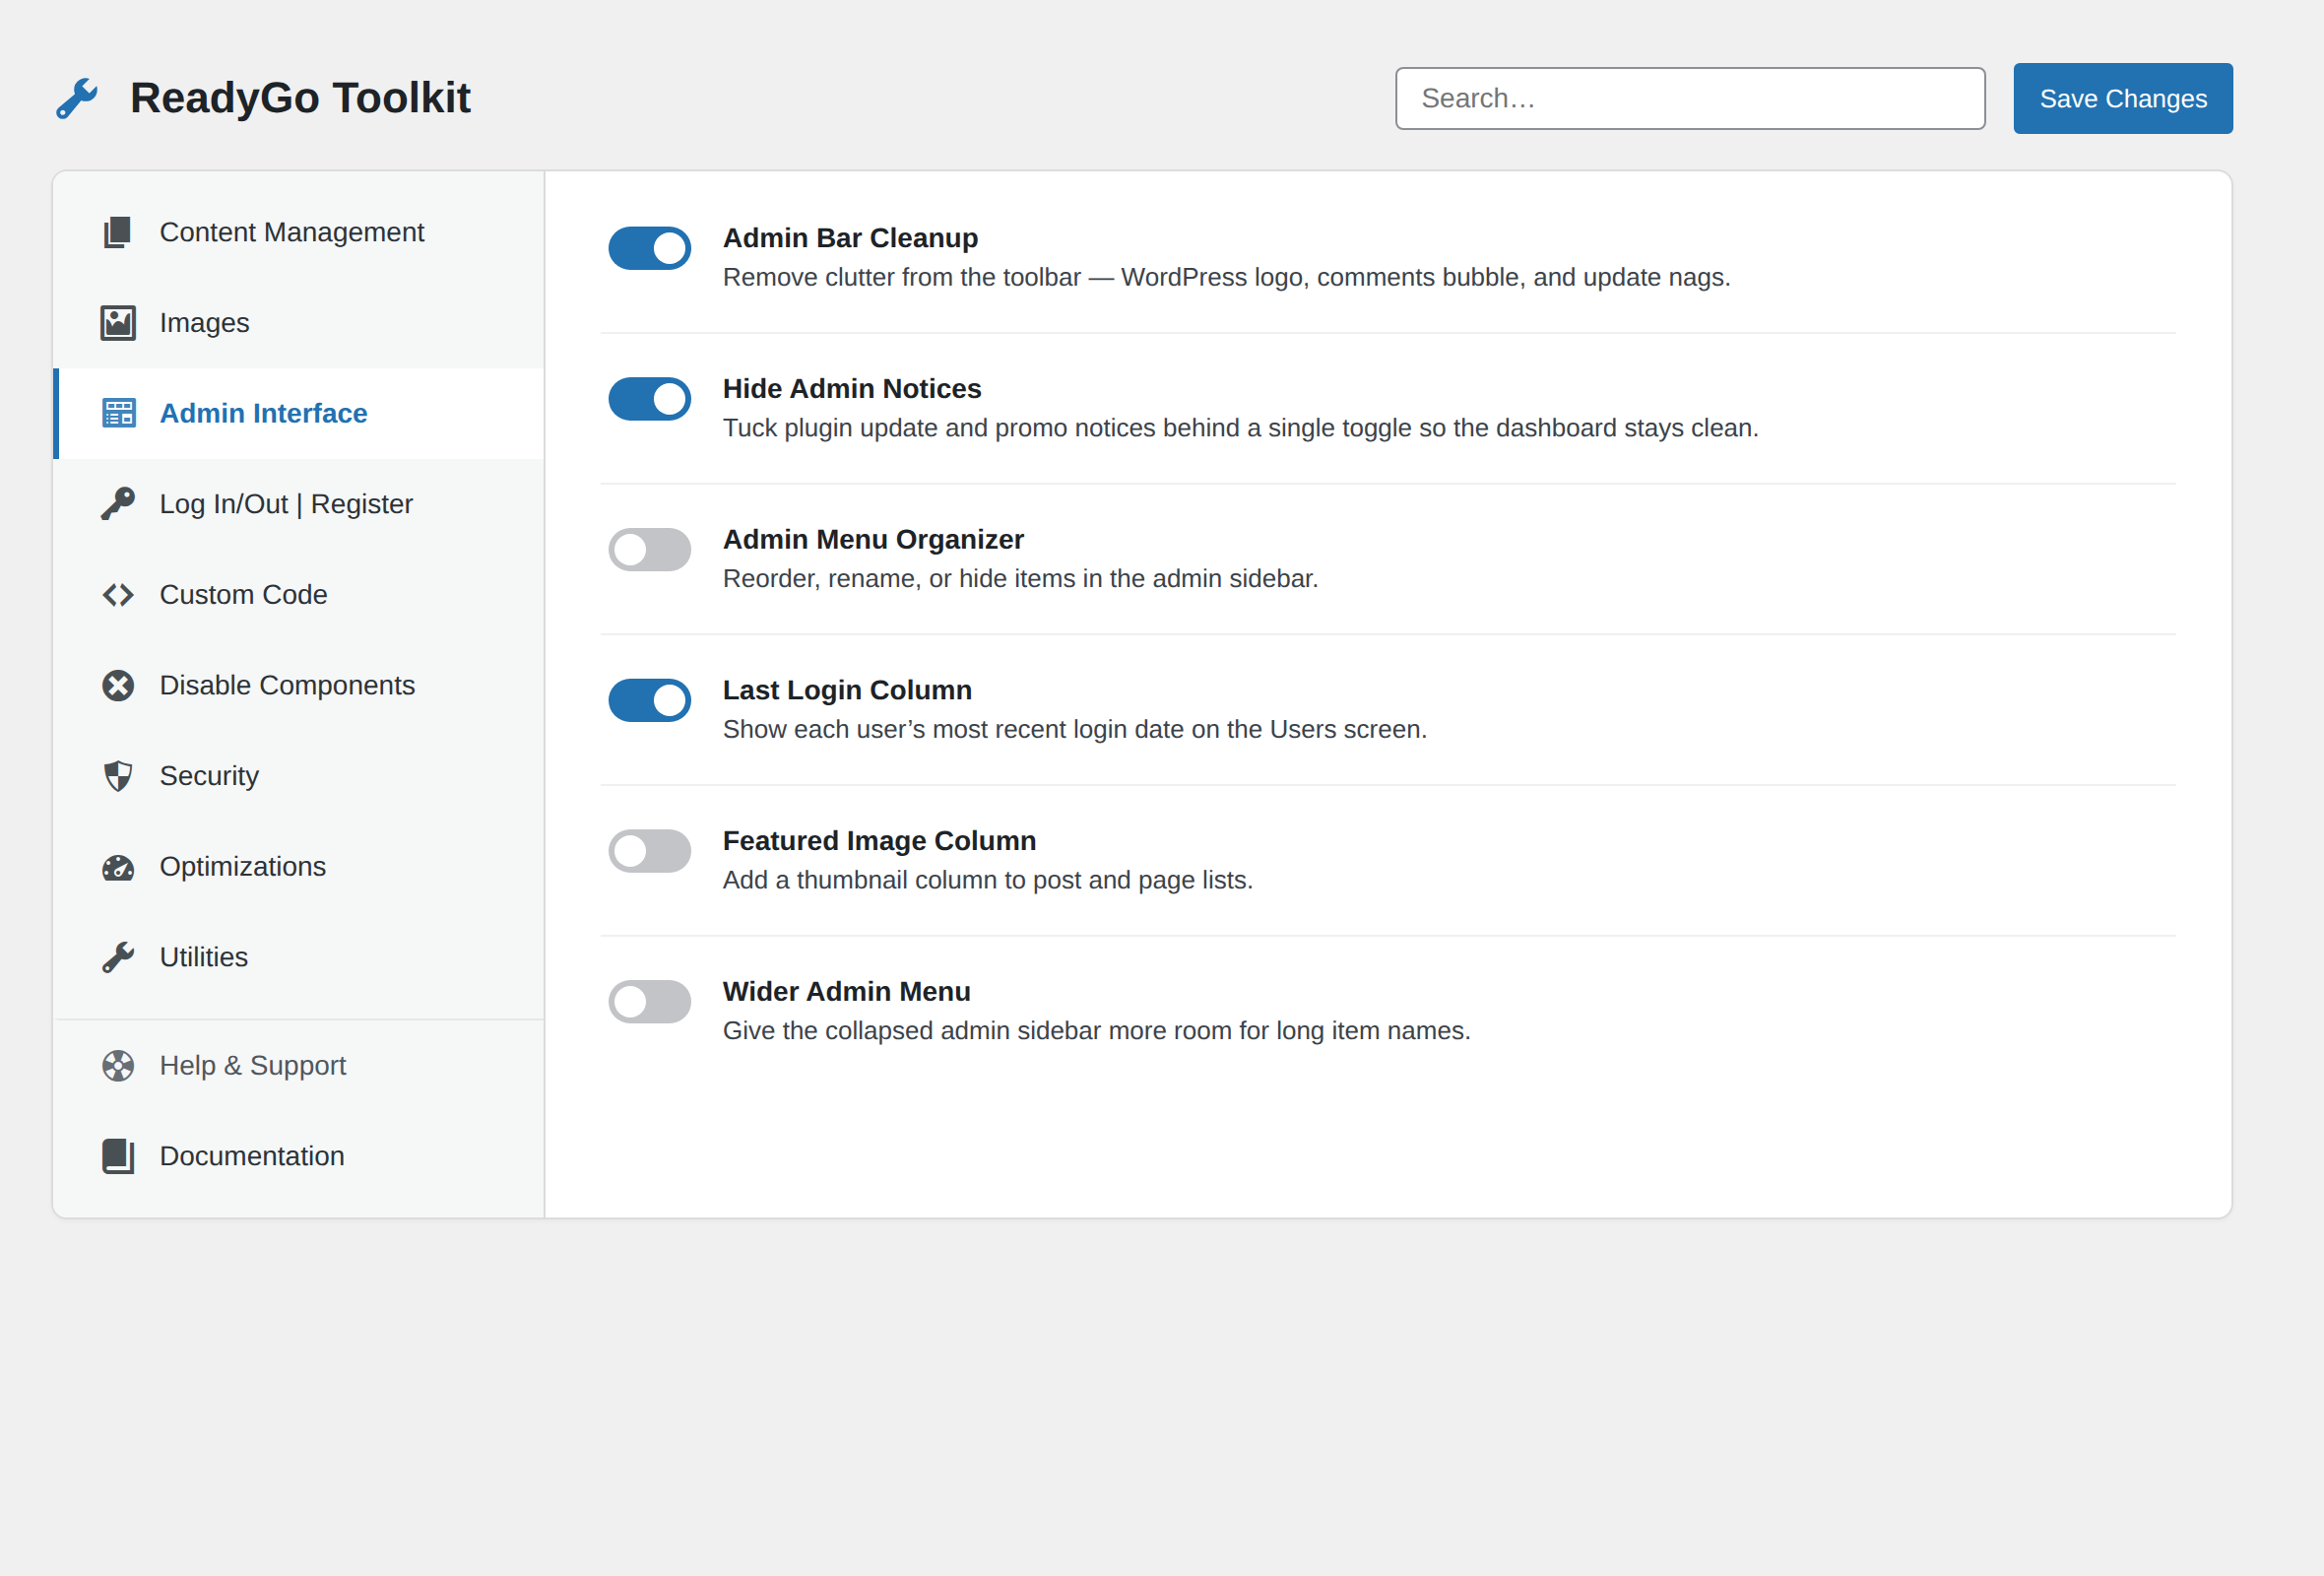Click the Admin Menu Organizer heading
This screenshot has height=1576, width=2324.
pyautogui.click(x=873, y=540)
